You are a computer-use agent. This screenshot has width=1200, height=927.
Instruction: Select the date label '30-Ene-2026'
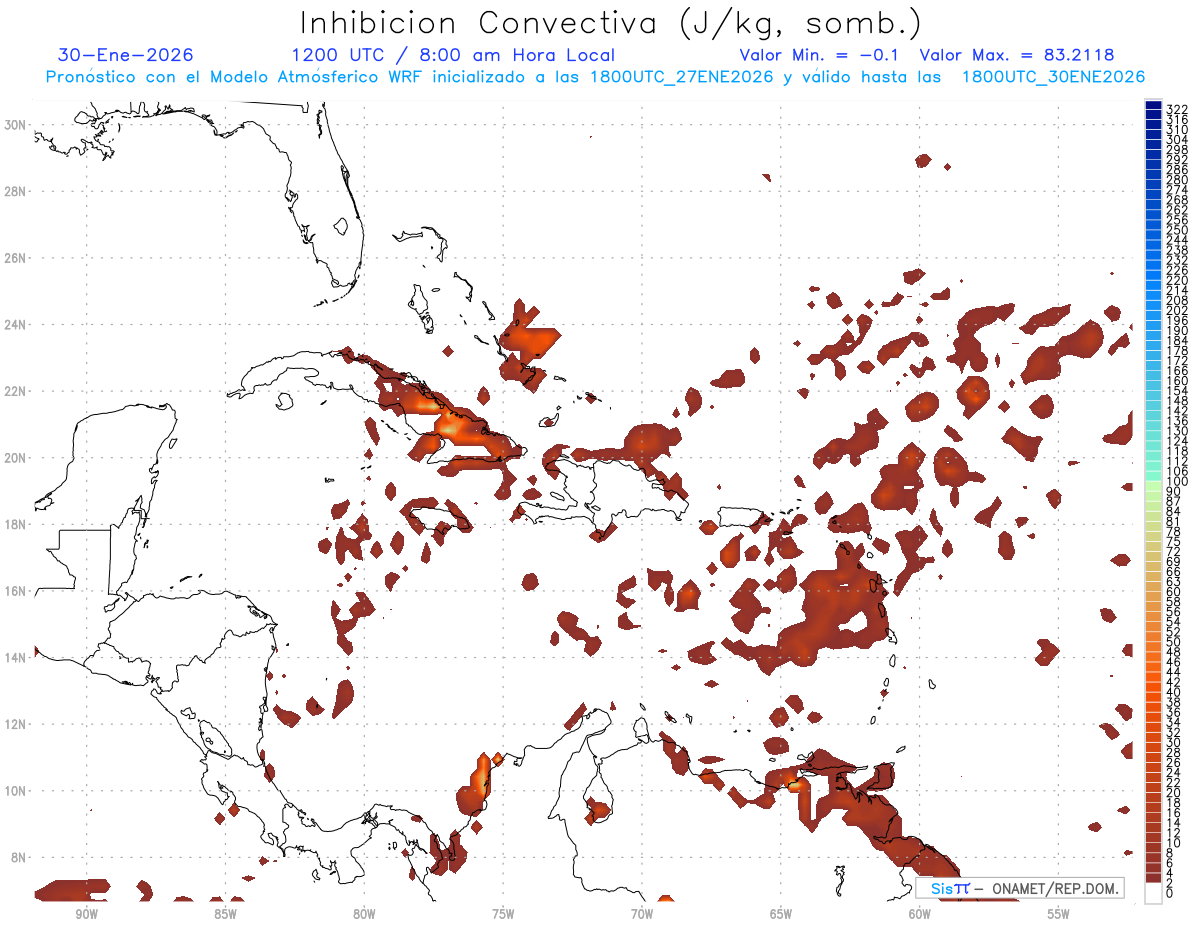126,55
